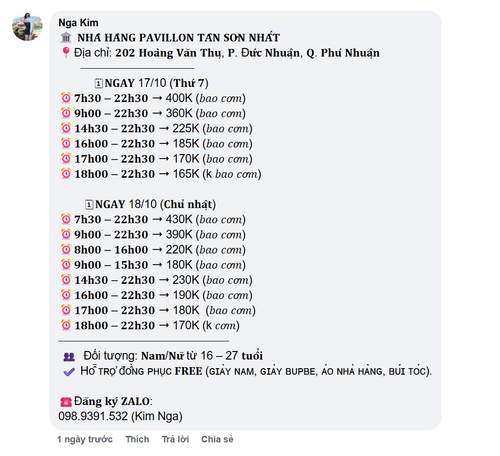Screen dimensions: 500x456
Task: Like the comment with Thích
Action: coord(137,439)
